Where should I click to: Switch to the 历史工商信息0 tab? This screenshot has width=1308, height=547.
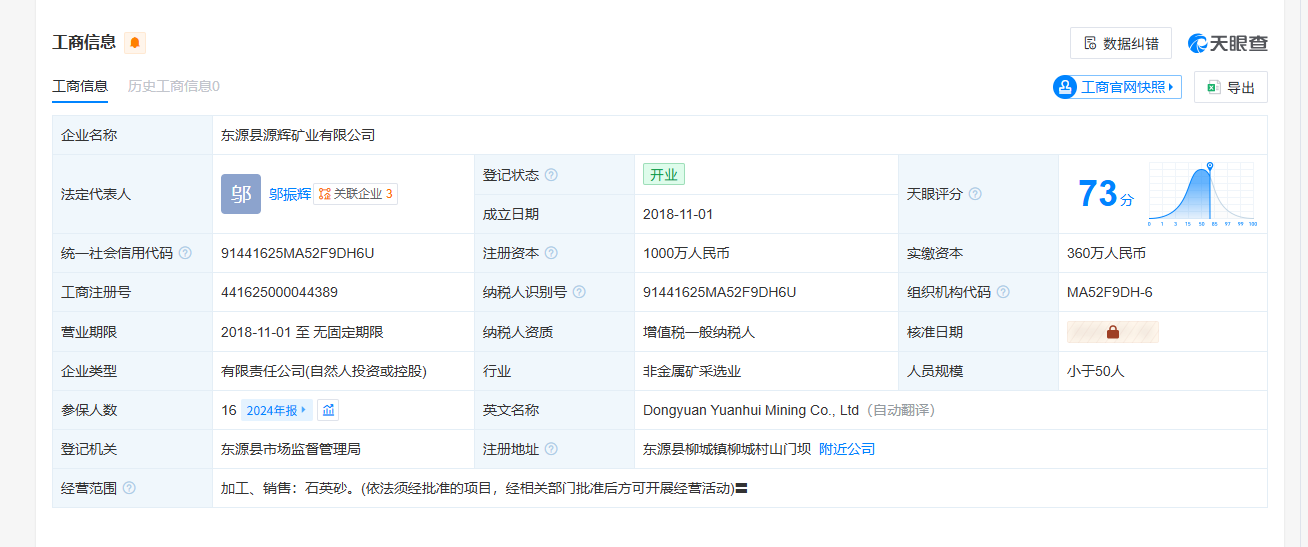click(x=174, y=86)
